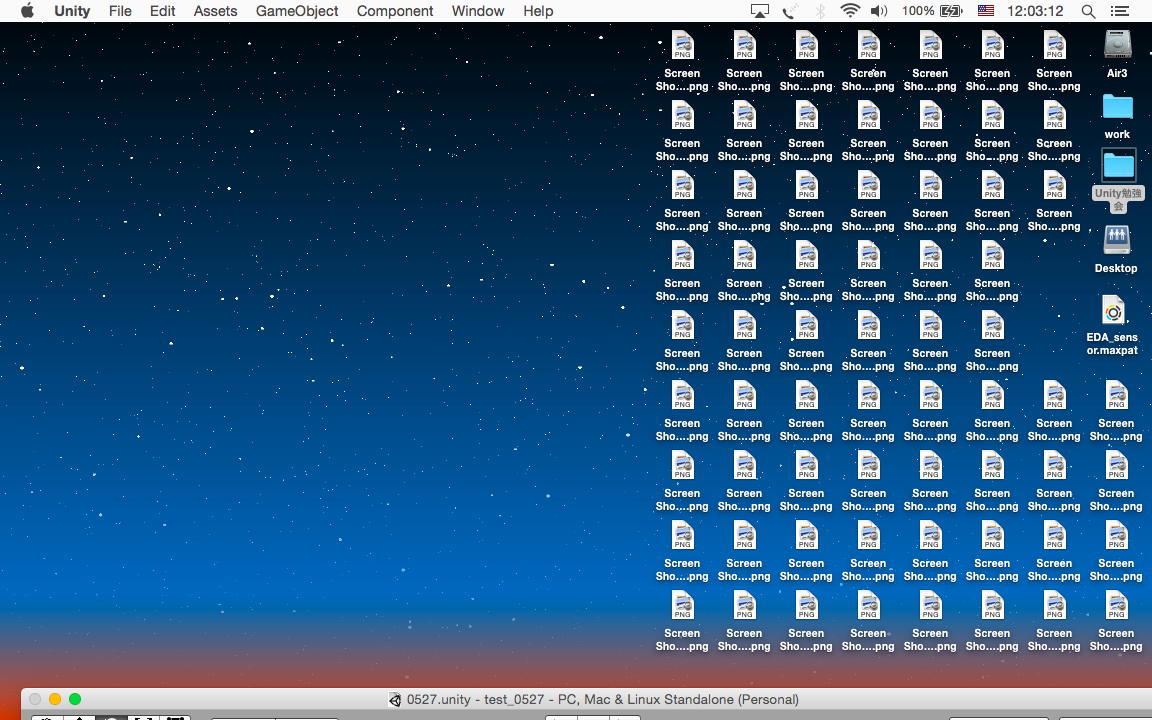Image resolution: width=1152 pixels, height=720 pixels.
Task: Open the US flag input source menu
Action: (986, 11)
